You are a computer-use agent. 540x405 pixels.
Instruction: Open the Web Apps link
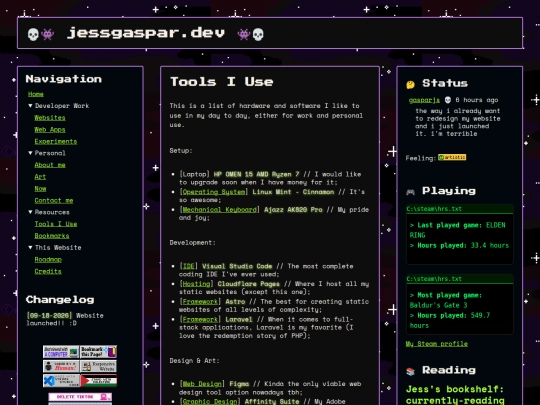tap(50, 129)
